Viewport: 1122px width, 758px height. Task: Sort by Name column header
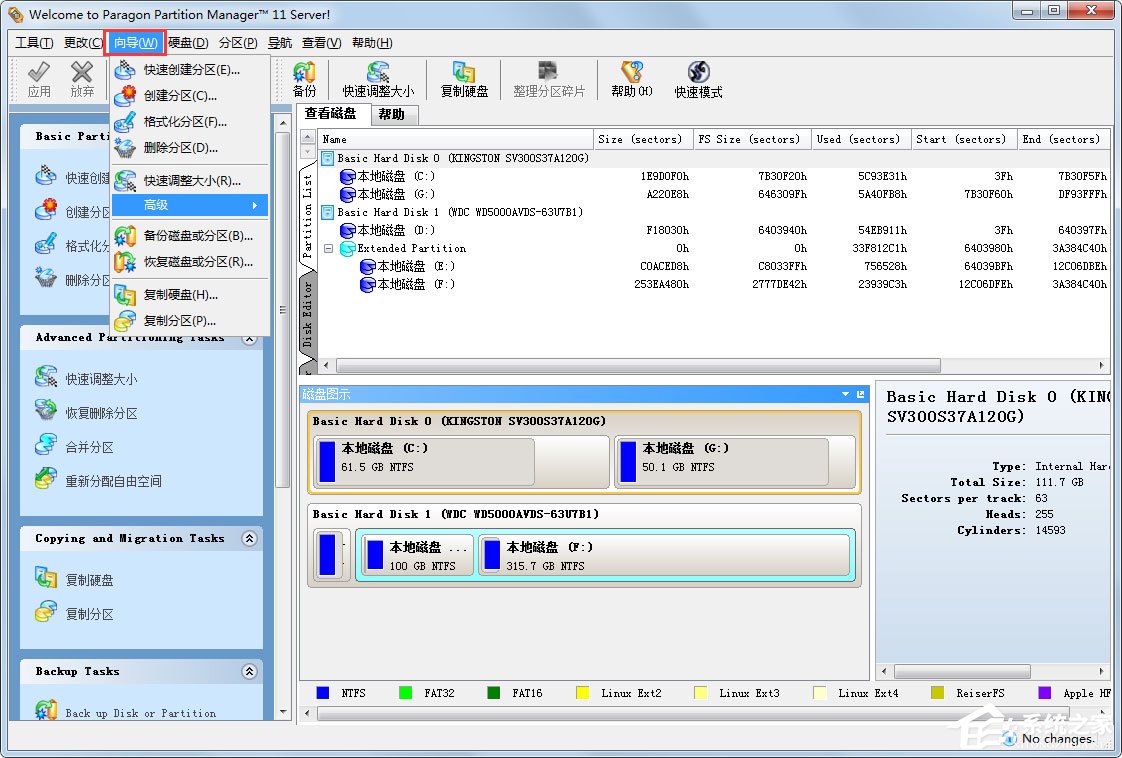(455, 139)
